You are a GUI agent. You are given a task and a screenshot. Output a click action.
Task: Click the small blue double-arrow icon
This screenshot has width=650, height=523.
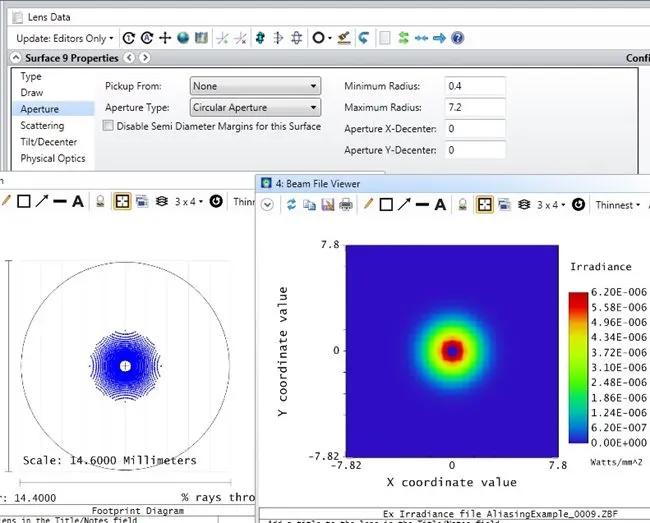[421, 39]
